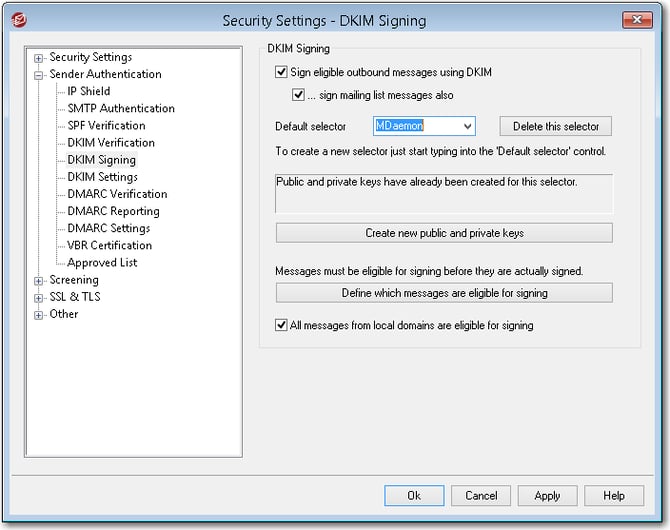This screenshot has width=670, height=530.
Task: Click the public and private keys status box
Action: (444, 193)
